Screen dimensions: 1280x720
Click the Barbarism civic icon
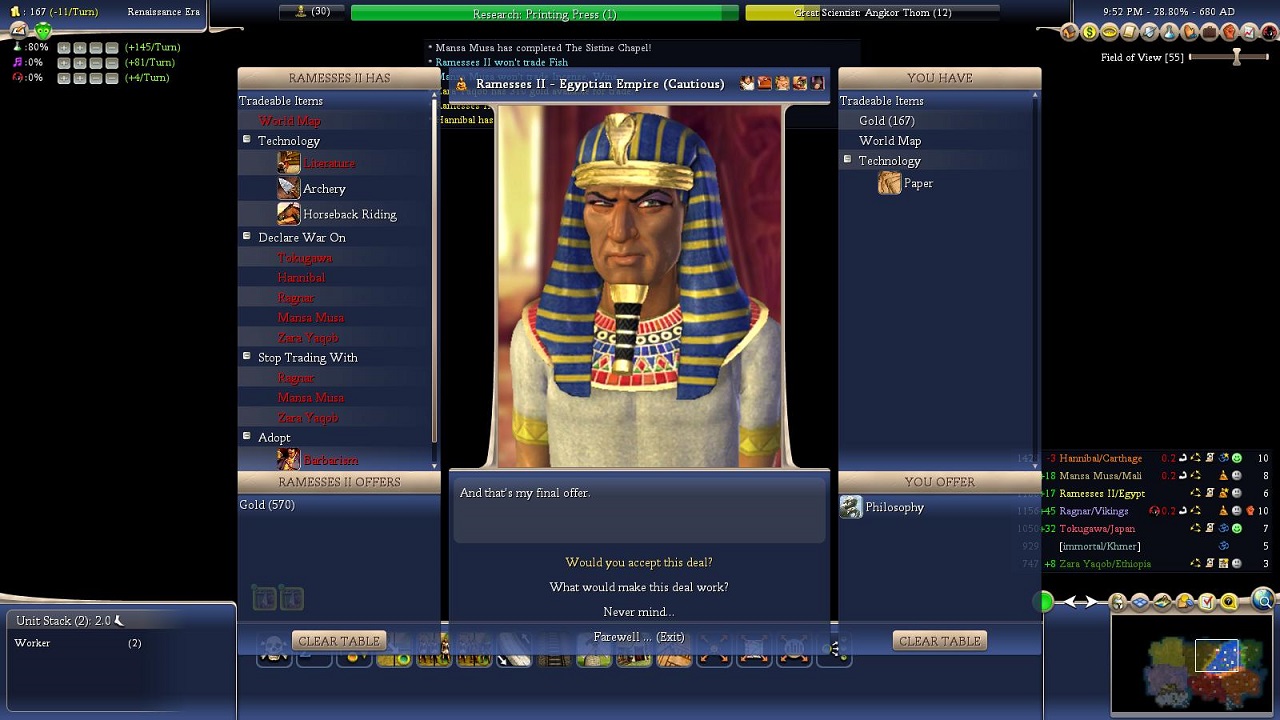289,459
